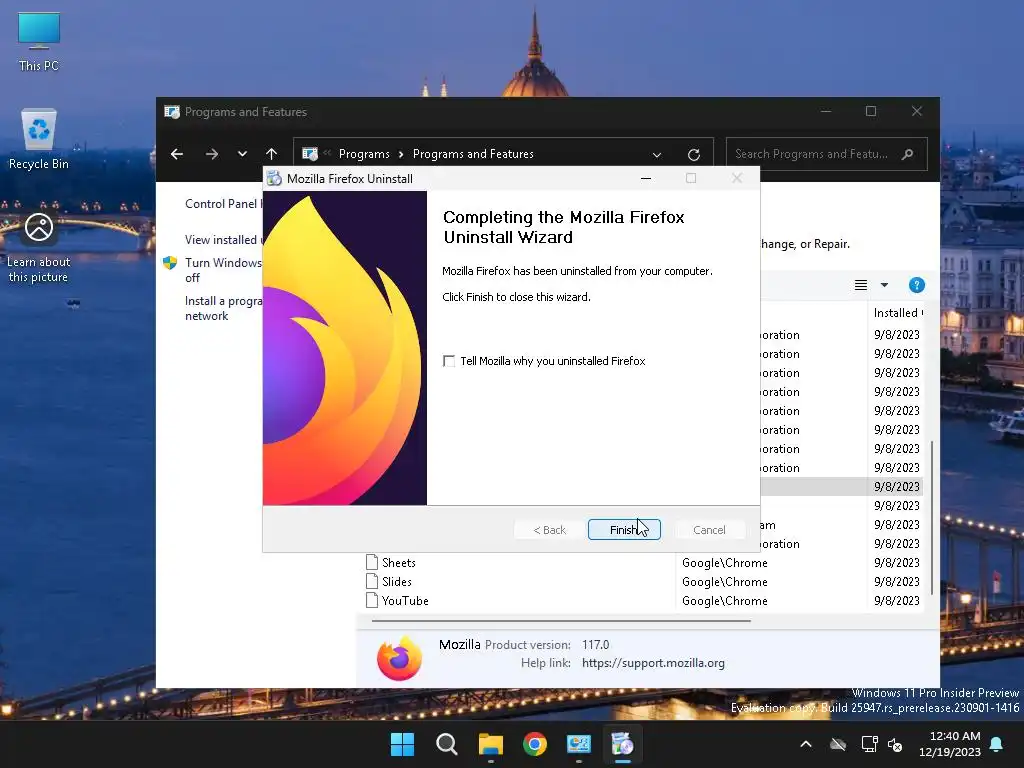Open Control Panel Home link
Screen dimensions: 1024x768
(223, 204)
